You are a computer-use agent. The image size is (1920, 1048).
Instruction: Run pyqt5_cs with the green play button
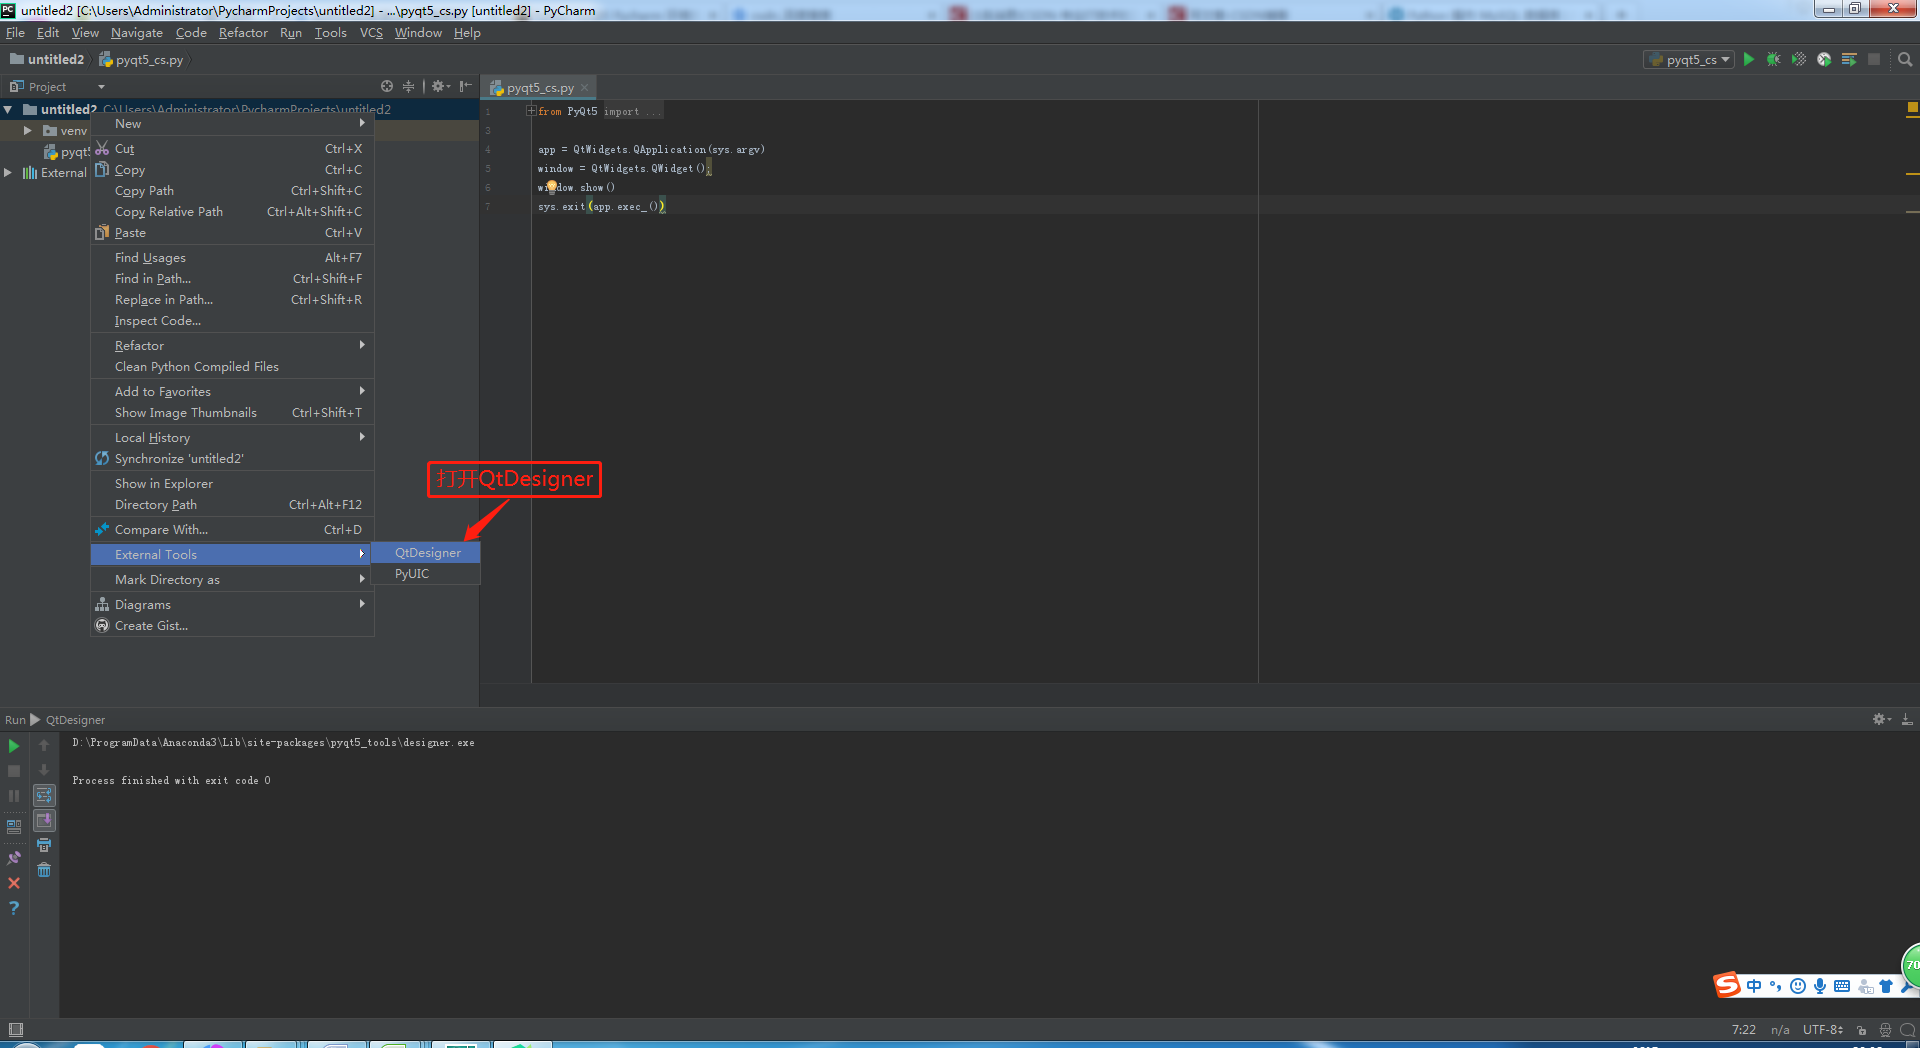(1748, 60)
